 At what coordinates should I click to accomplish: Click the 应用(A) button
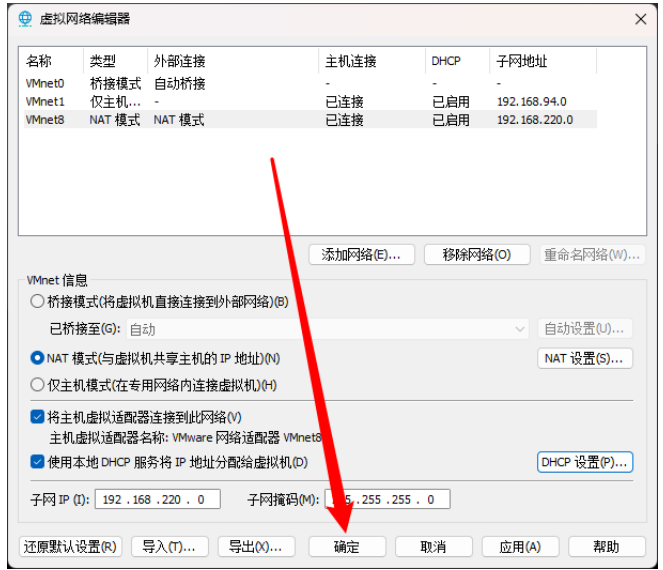tap(521, 547)
